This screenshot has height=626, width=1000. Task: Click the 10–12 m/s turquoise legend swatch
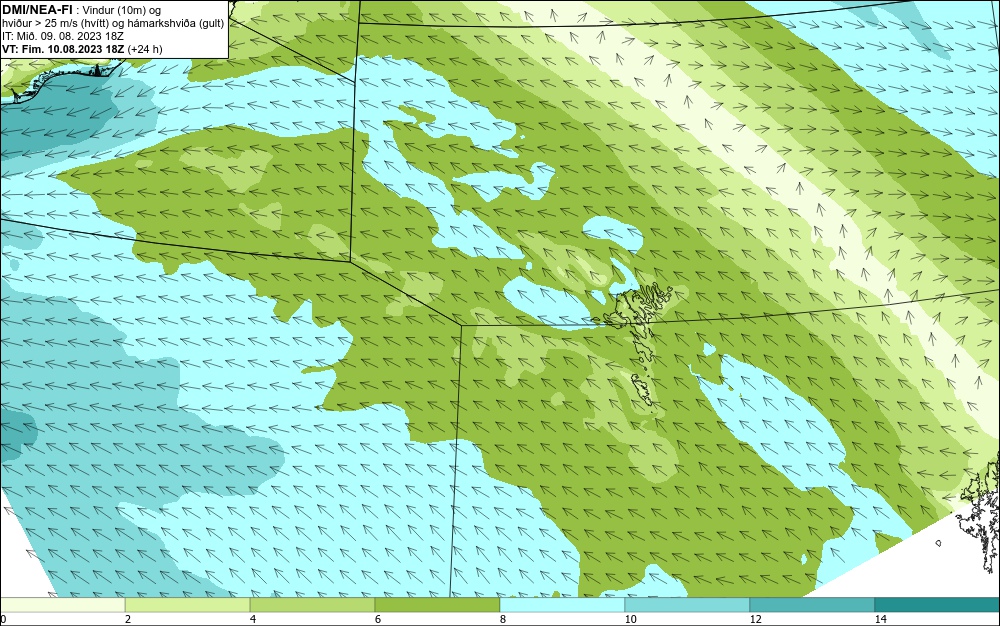pyautogui.click(x=688, y=605)
